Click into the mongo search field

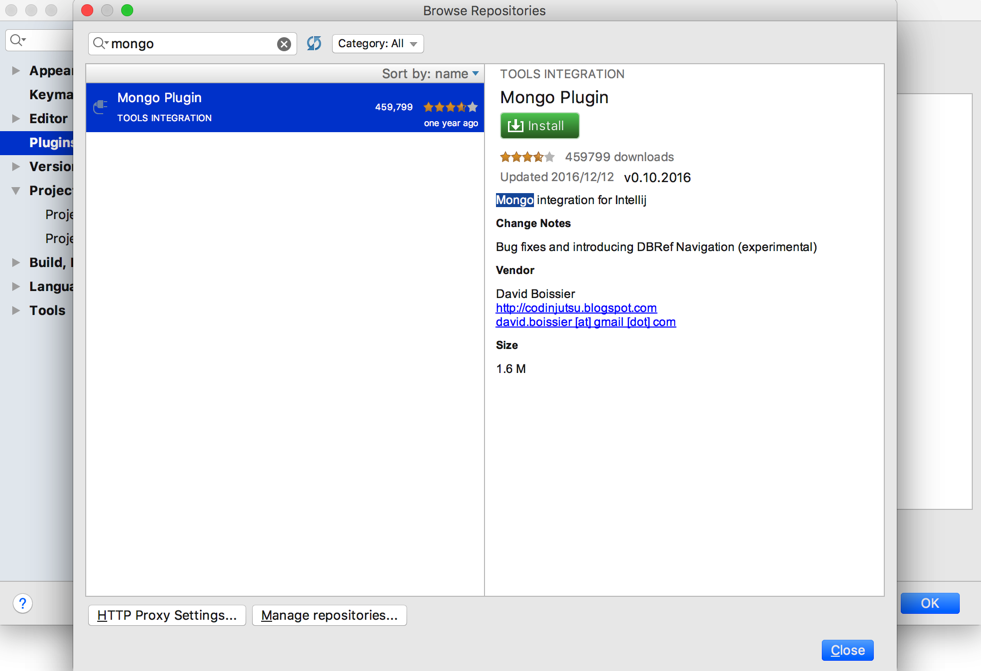pos(193,44)
